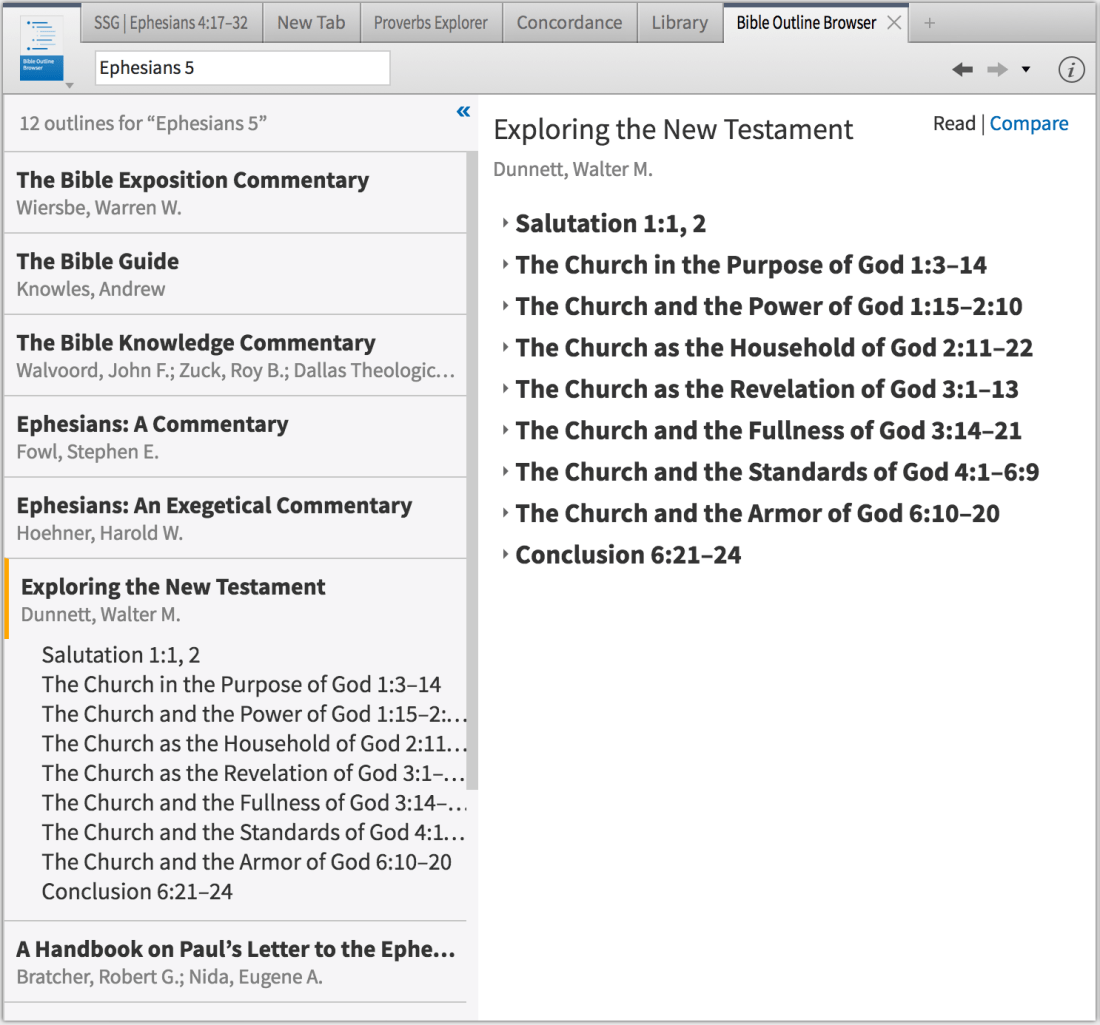The width and height of the screenshot is (1100, 1025).
Task: Switch to the Concordance tab
Action: click(569, 23)
